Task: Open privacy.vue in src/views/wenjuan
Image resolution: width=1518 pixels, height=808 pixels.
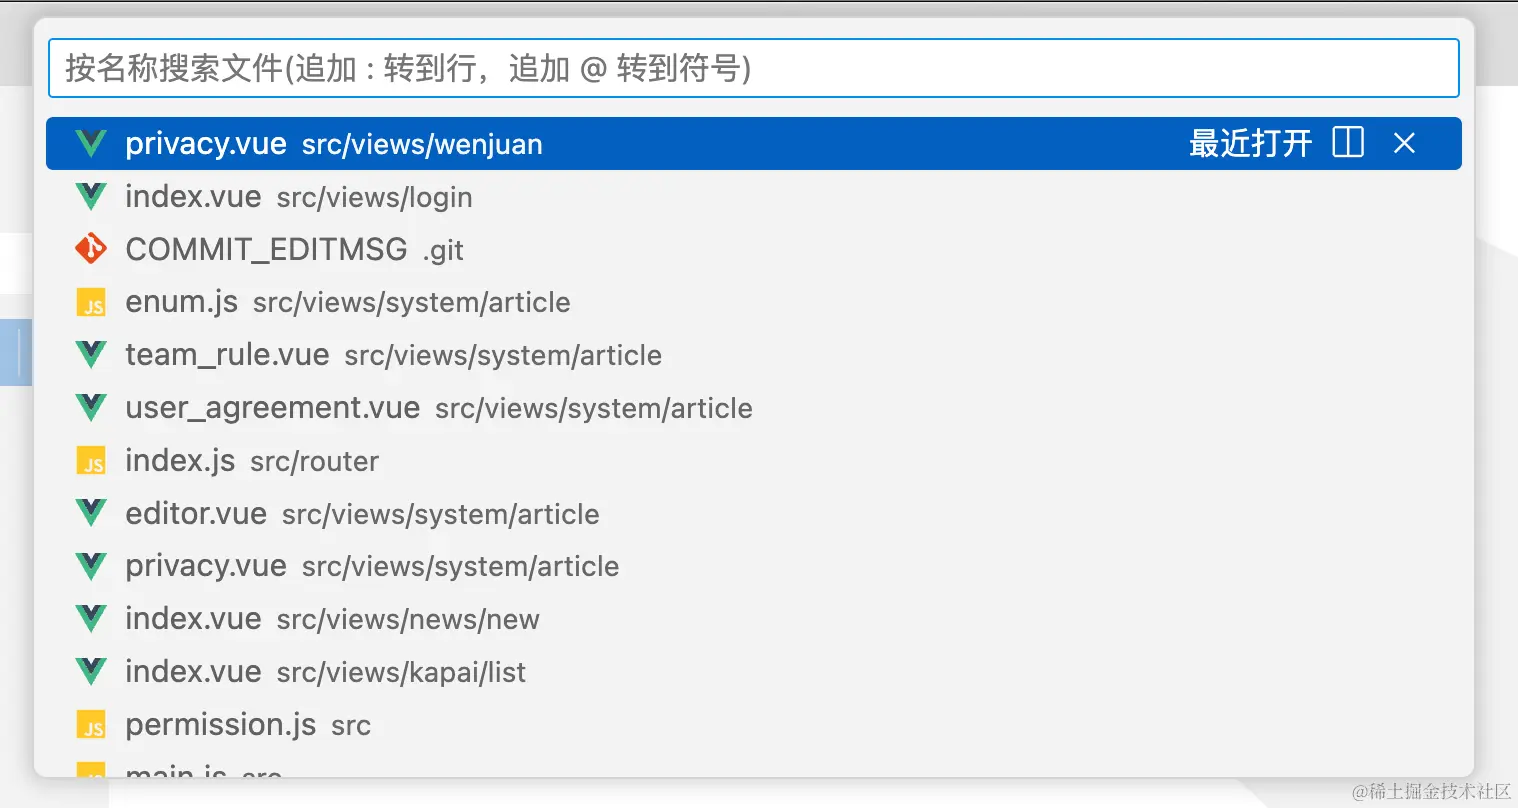Action: click(x=753, y=144)
